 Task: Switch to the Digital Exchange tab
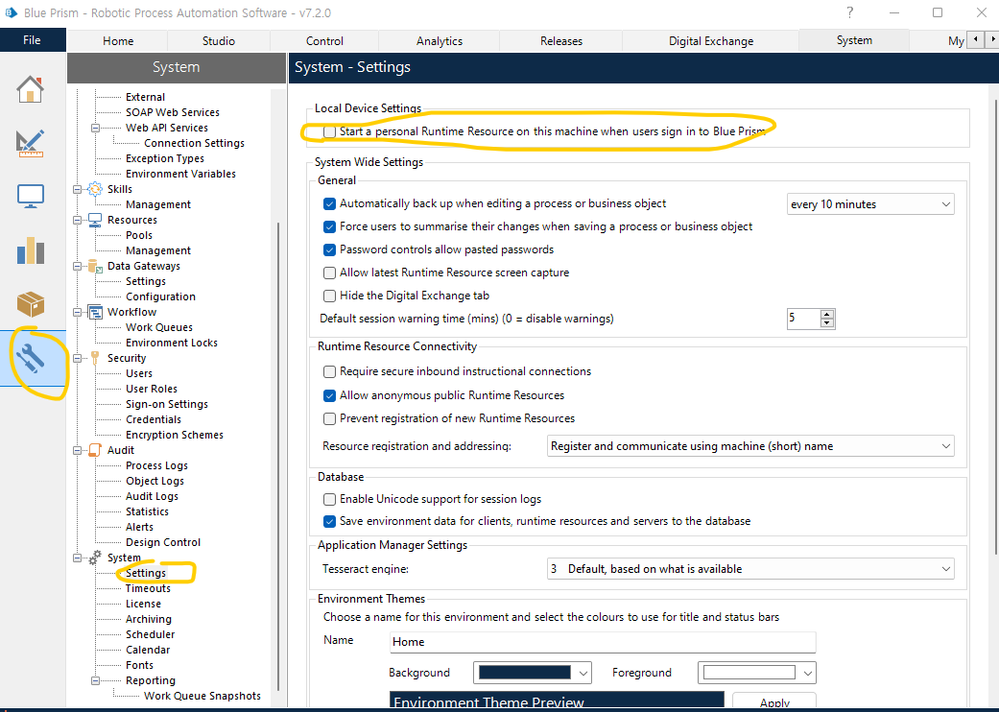711,41
